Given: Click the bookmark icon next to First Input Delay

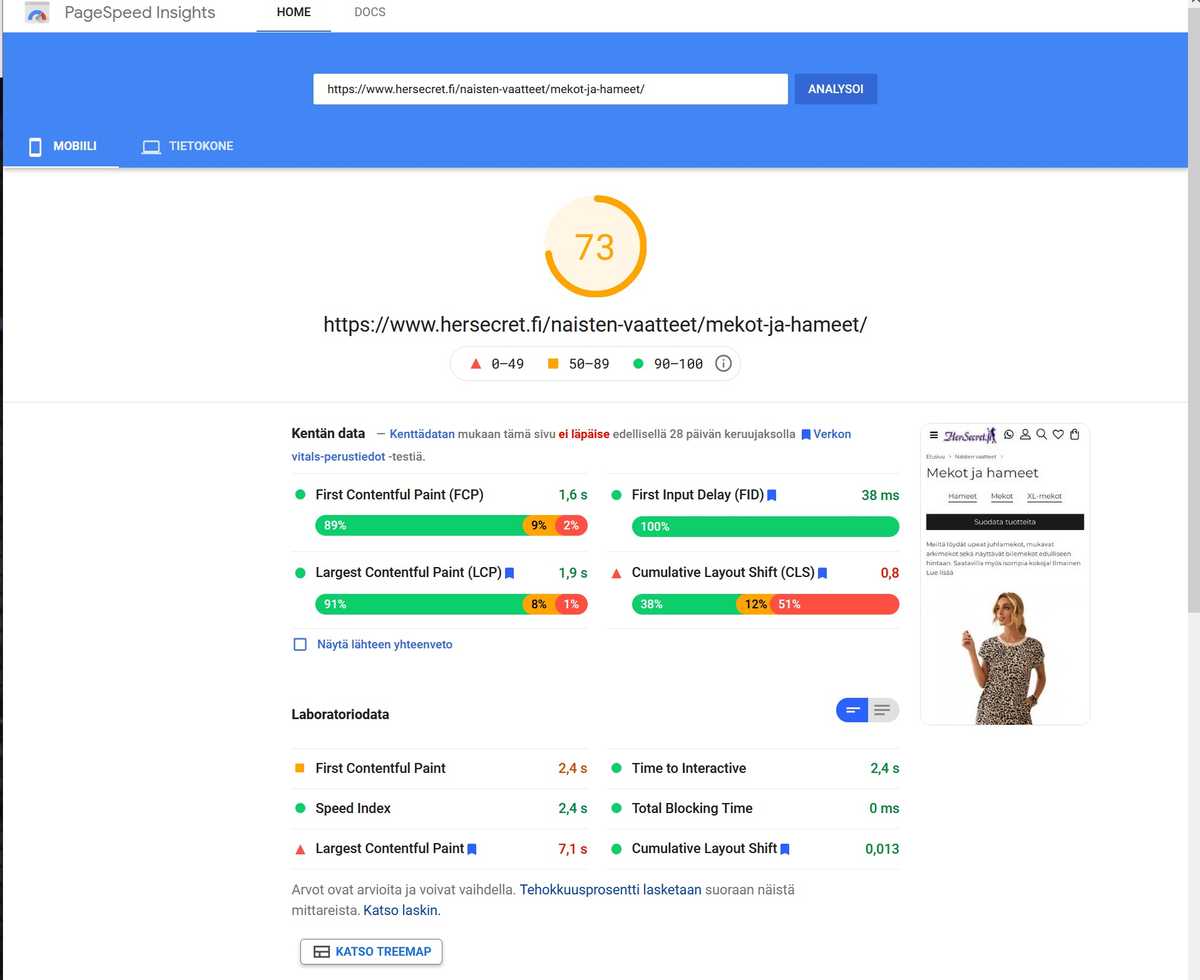Looking at the screenshot, I should (772, 495).
